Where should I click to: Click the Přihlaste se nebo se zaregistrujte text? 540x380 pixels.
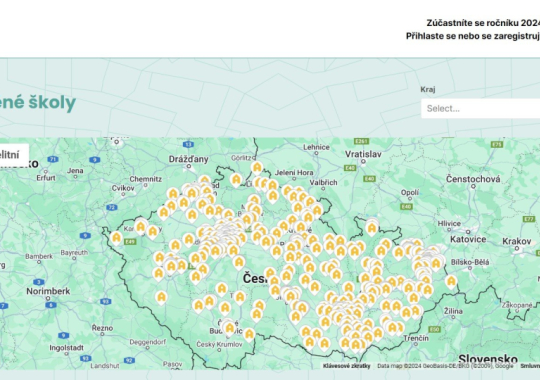click(x=473, y=36)
